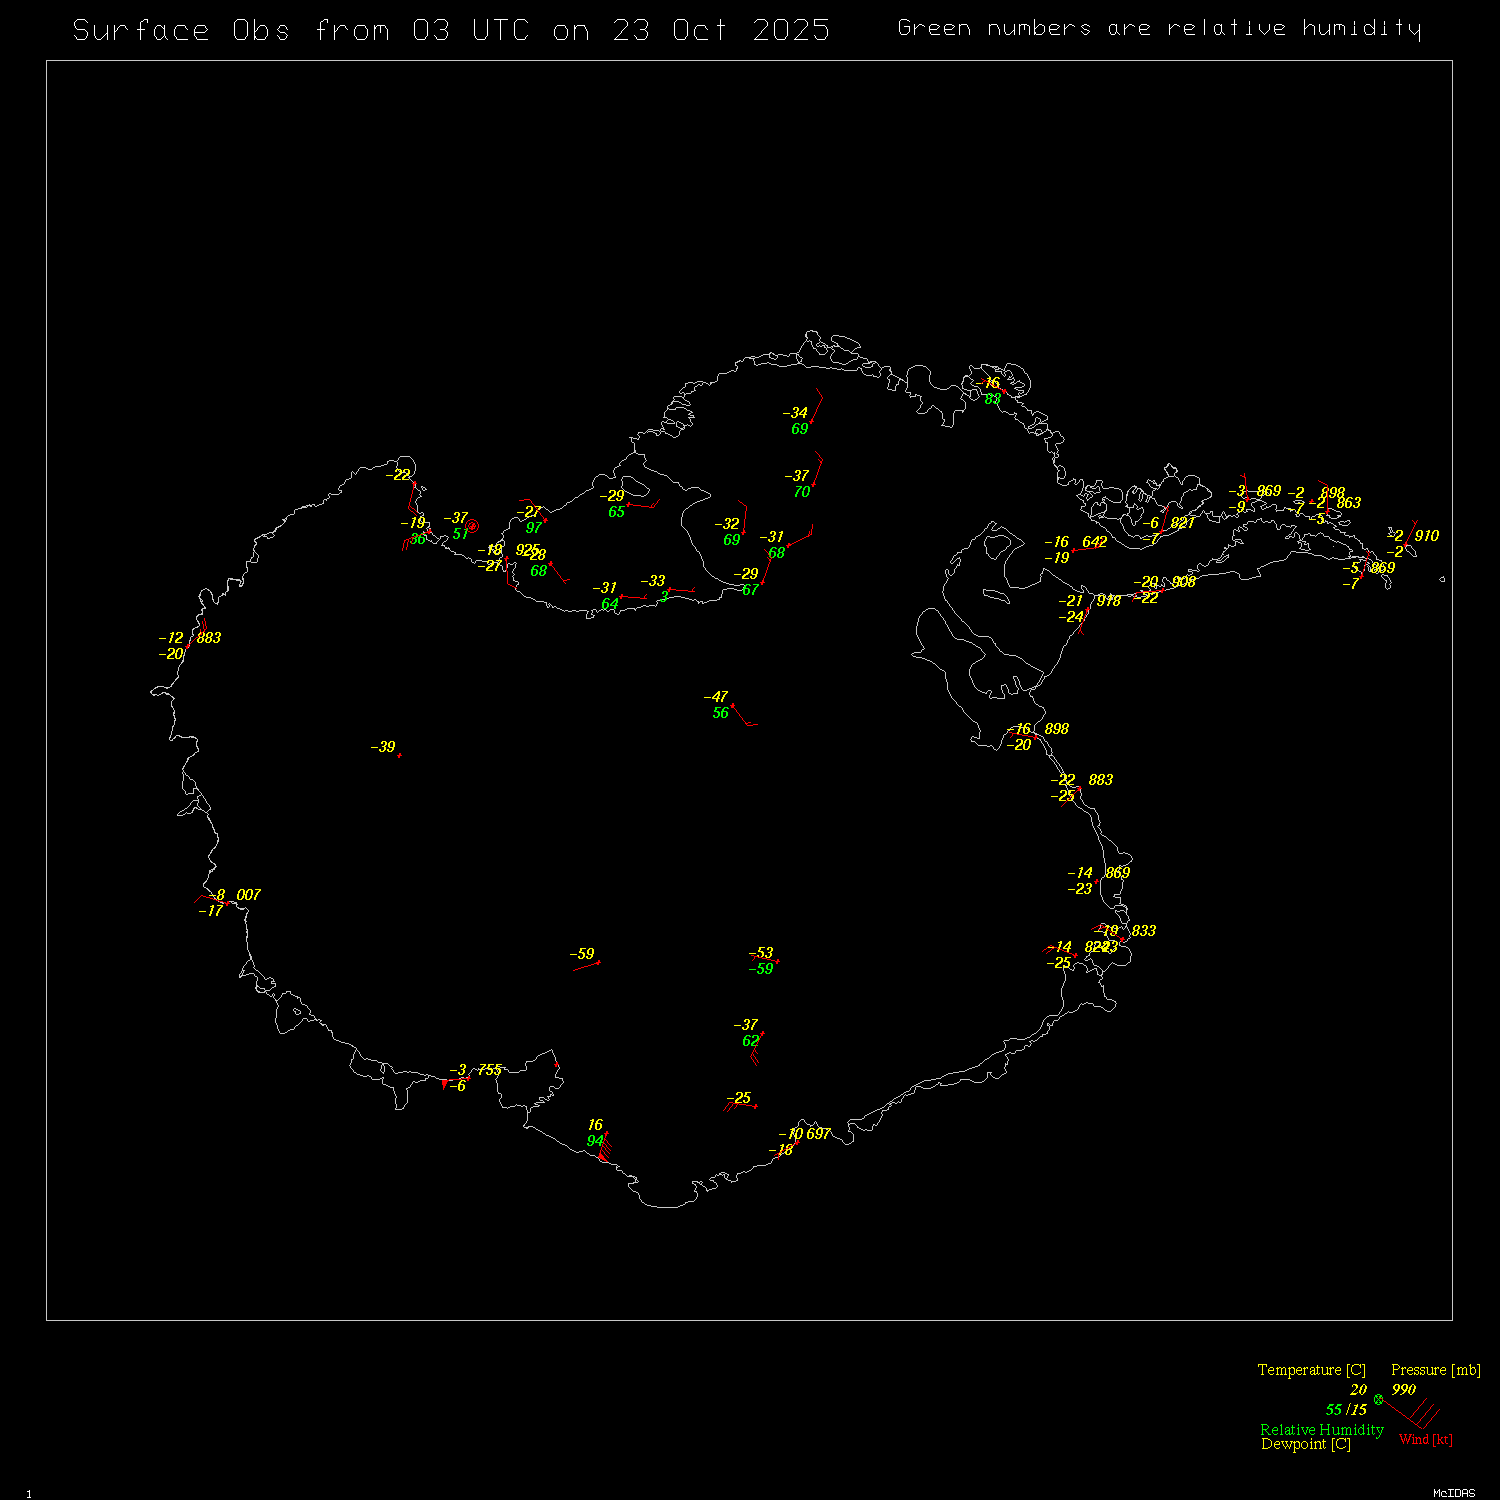
Task: Click the pressure value 007 near -8
Action: pyautogui.click(x=248, y=895)
